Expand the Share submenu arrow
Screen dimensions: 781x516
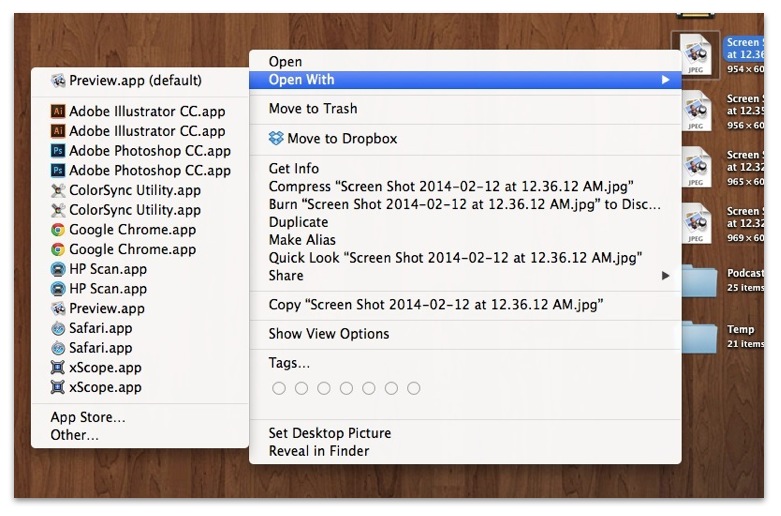click(665, 275)
